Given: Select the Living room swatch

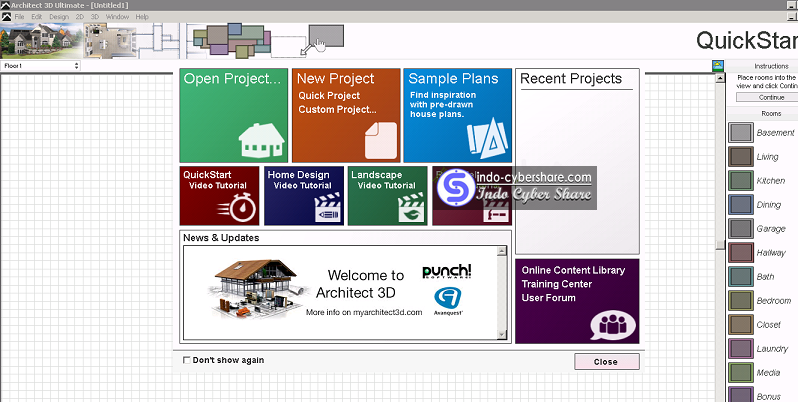Looking at the screenshot, I should click(740, 157).
